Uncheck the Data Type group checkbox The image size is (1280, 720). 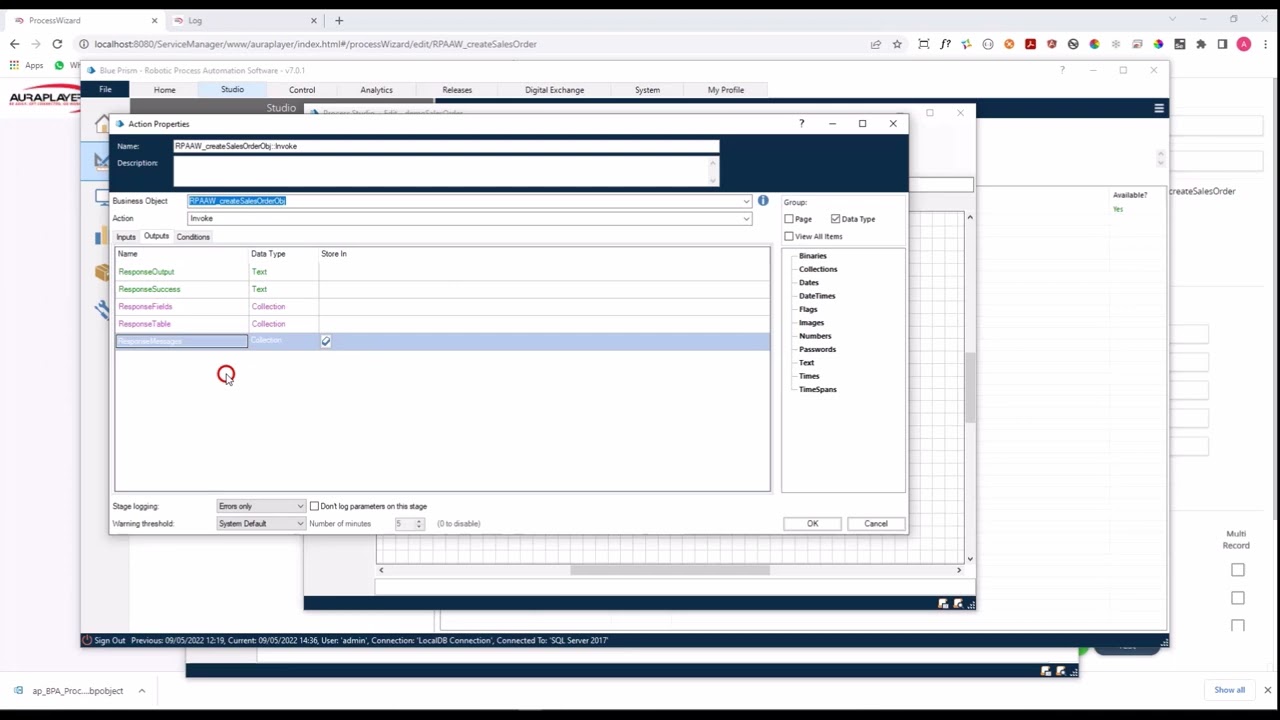point(835,219)
